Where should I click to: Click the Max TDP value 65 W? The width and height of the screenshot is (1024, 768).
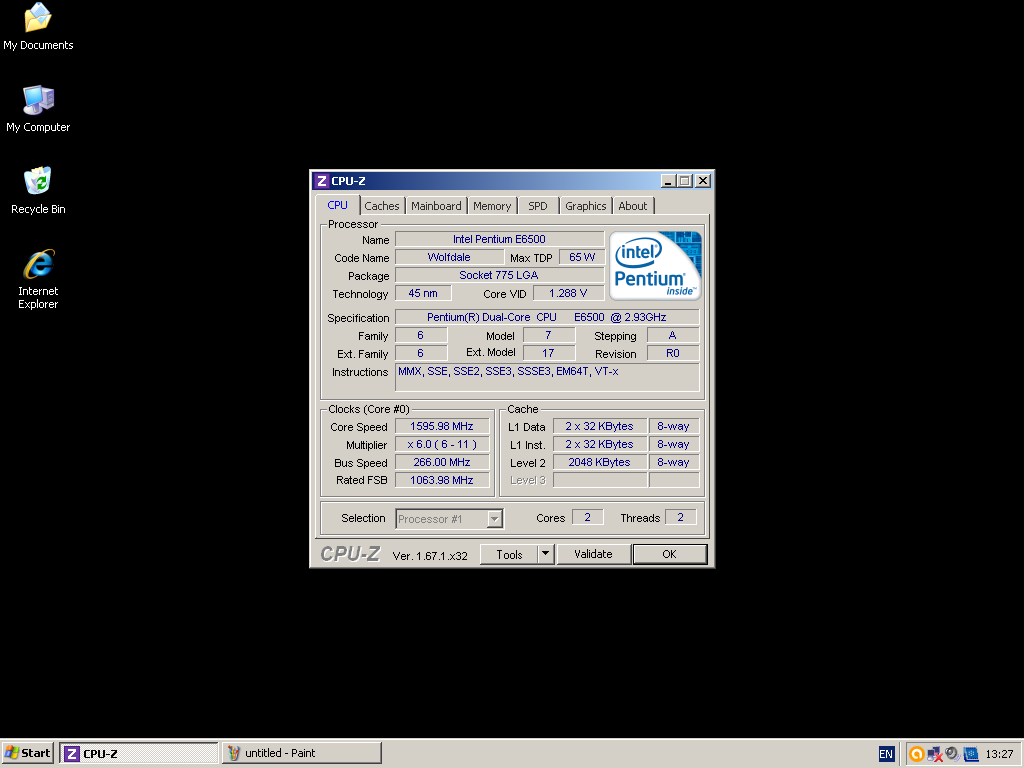pyautogui.click(x=582, y=257)
